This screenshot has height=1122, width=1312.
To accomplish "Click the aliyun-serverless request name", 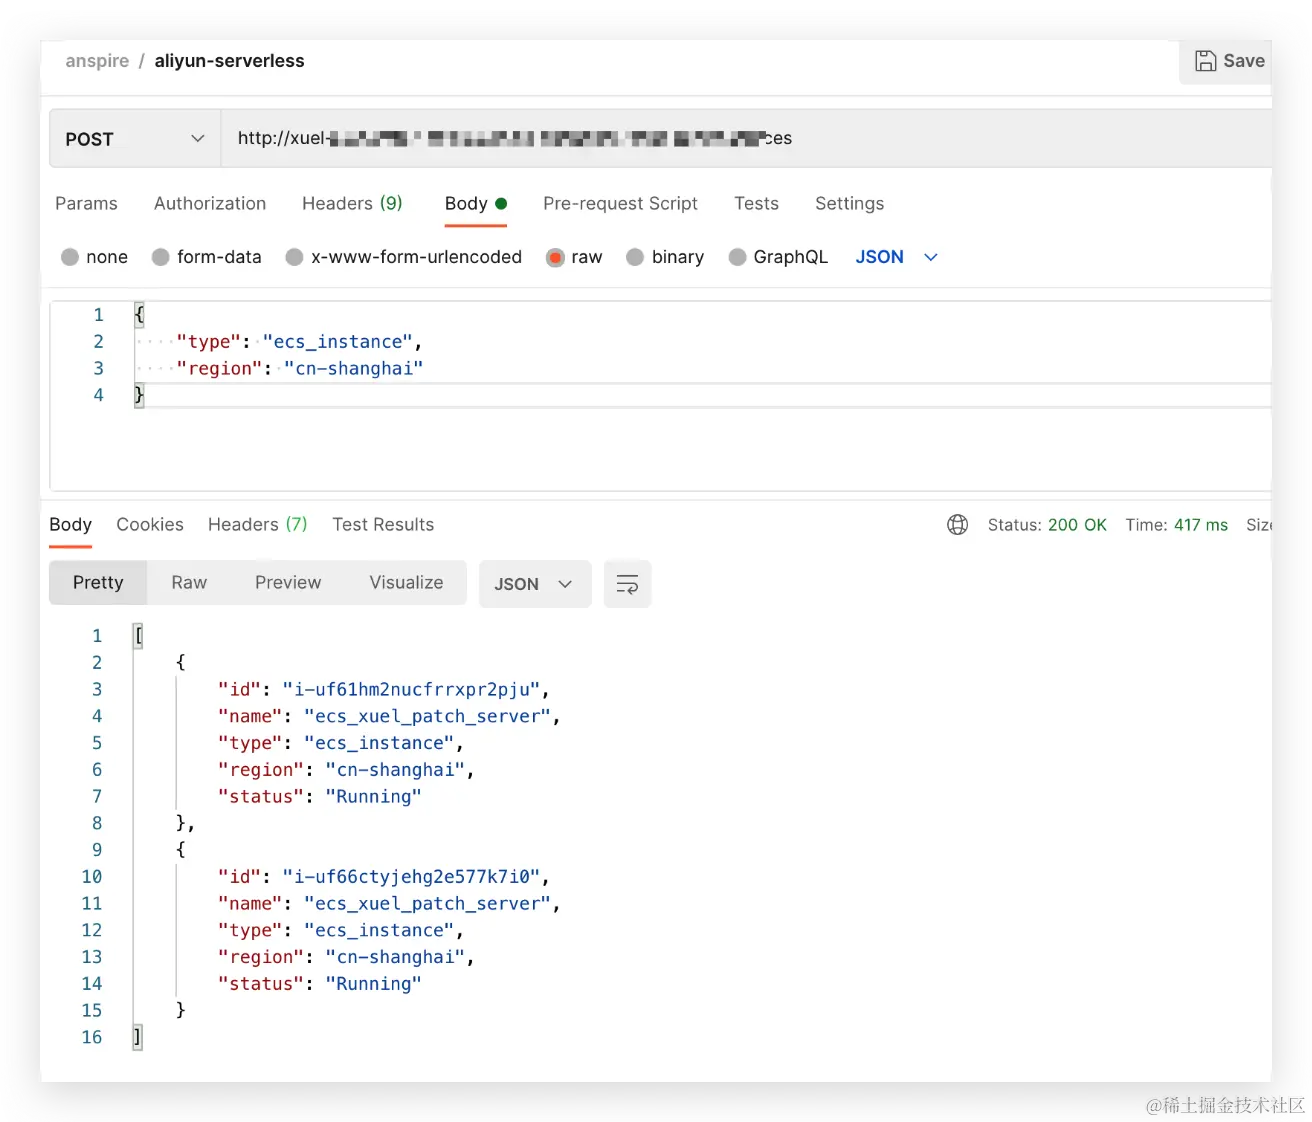I will [229, 61].
